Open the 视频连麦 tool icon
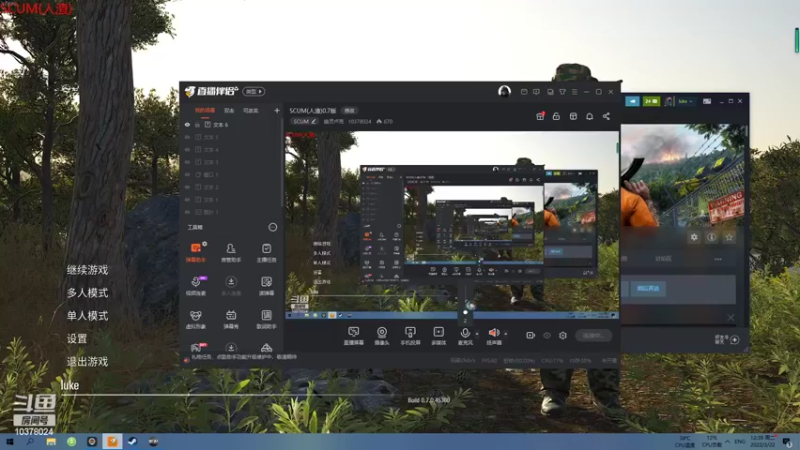This screenshot has height=450, width=800. 195,285
